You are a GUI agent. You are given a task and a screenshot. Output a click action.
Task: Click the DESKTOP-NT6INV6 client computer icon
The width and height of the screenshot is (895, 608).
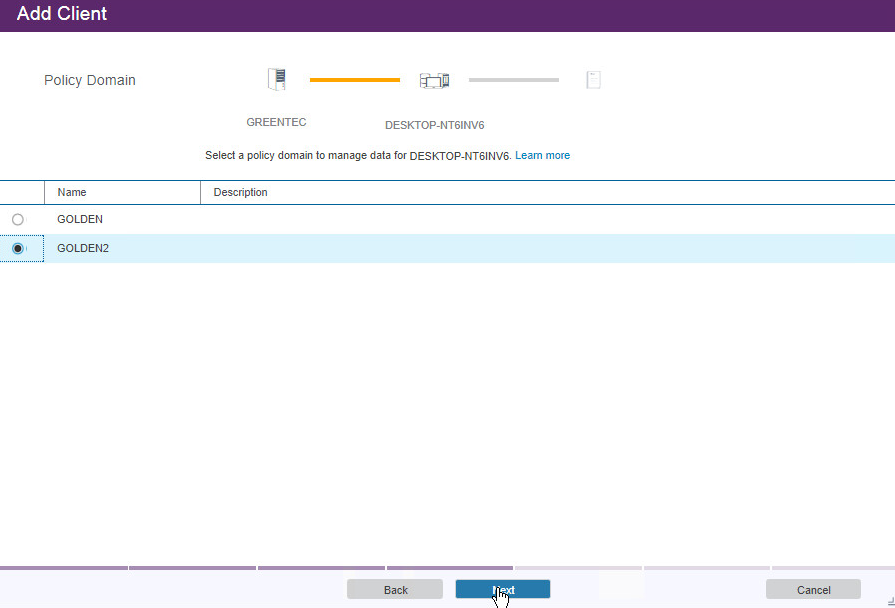[434, 80]
